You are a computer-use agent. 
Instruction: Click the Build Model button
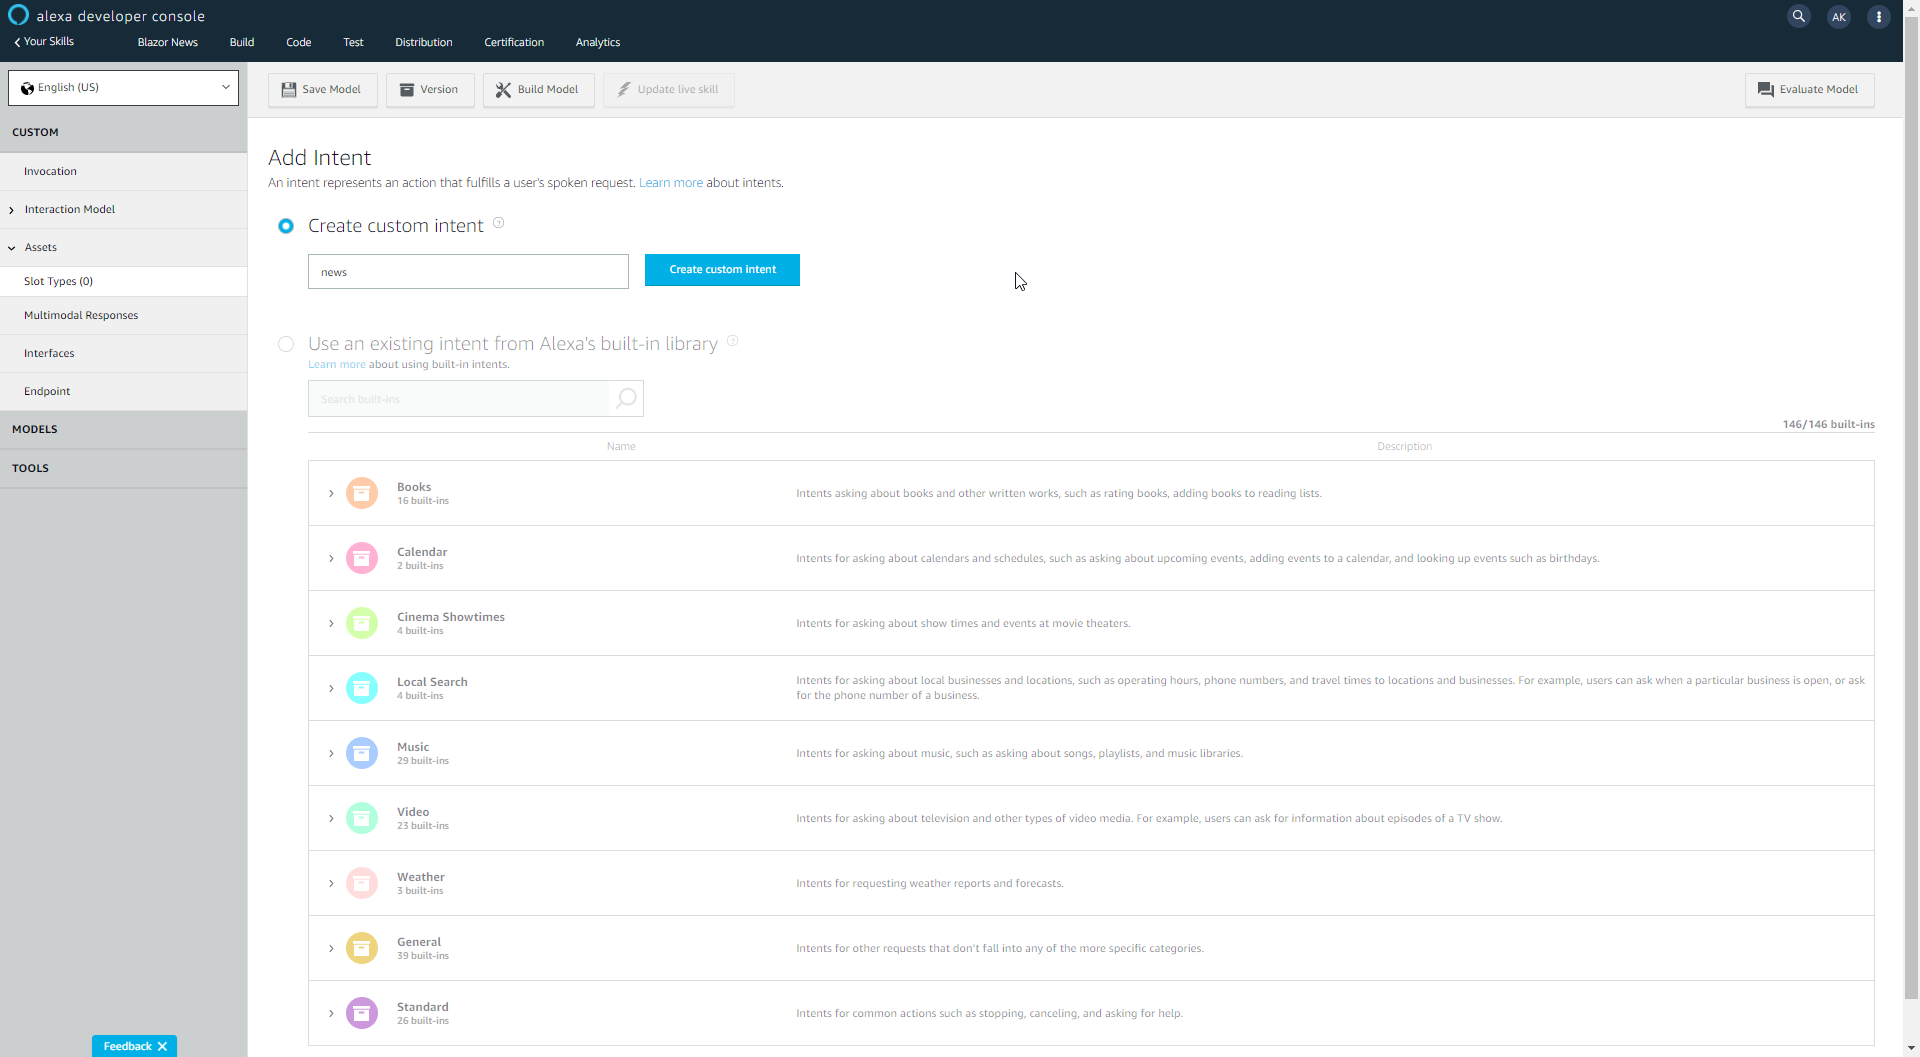tap(538, 89)
